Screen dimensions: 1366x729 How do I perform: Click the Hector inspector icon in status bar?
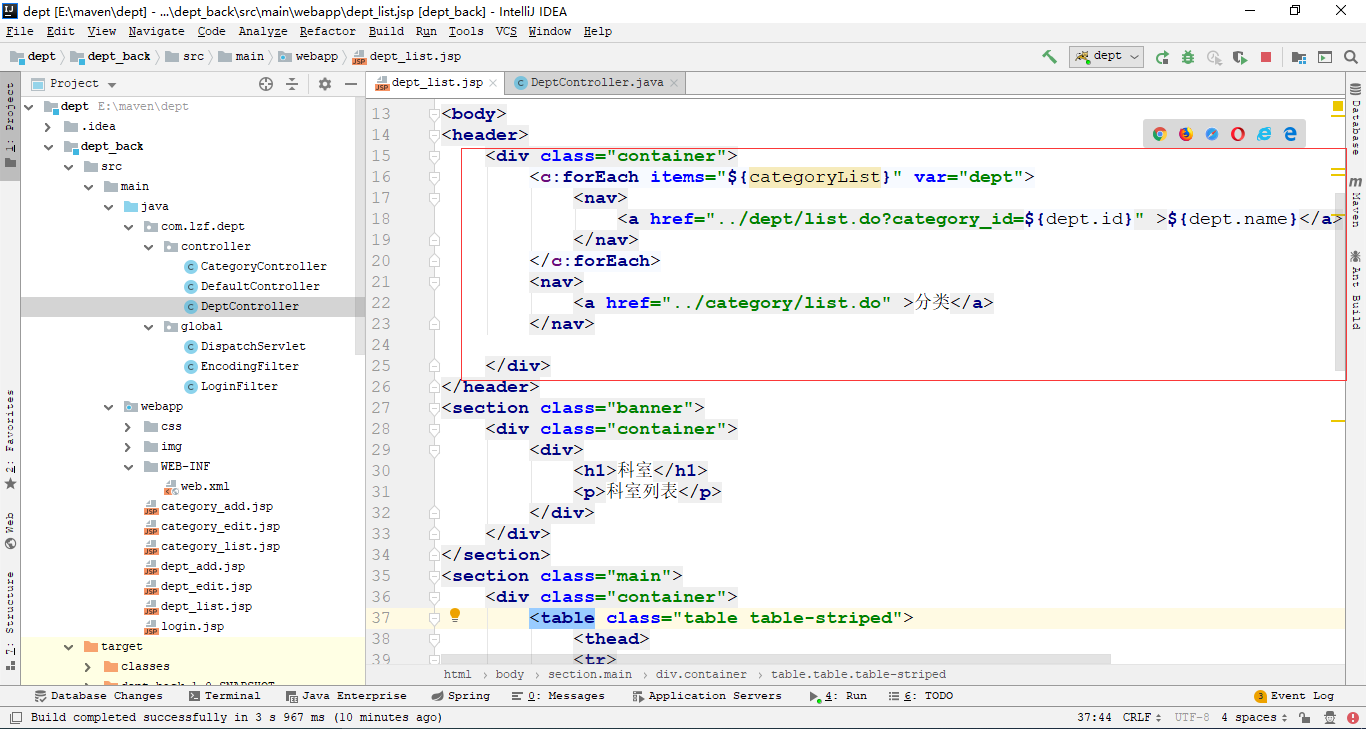point(1330,717)
